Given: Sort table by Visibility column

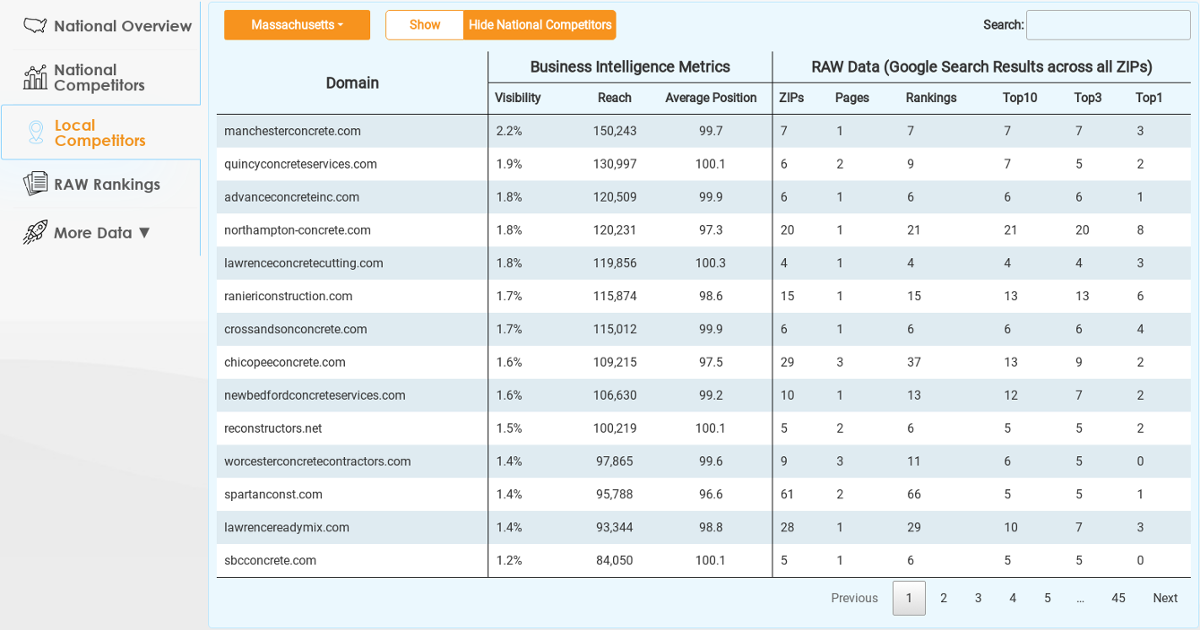Looking at the screenshot, I should pyautogui.click(x=518, y=98).
